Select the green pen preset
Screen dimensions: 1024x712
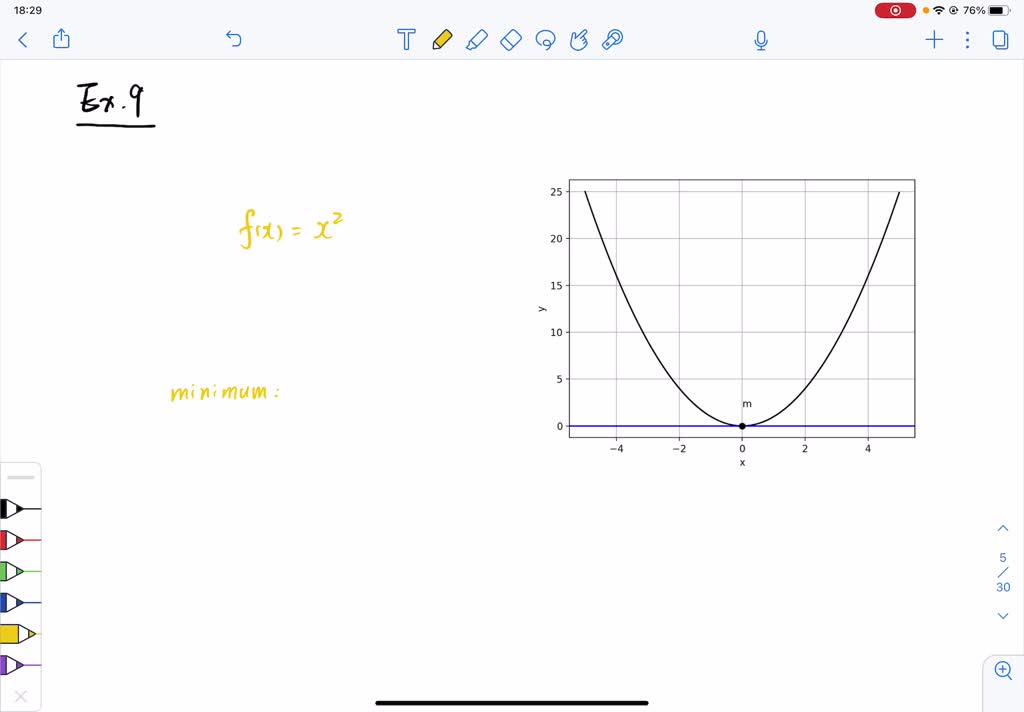point(20,572)
